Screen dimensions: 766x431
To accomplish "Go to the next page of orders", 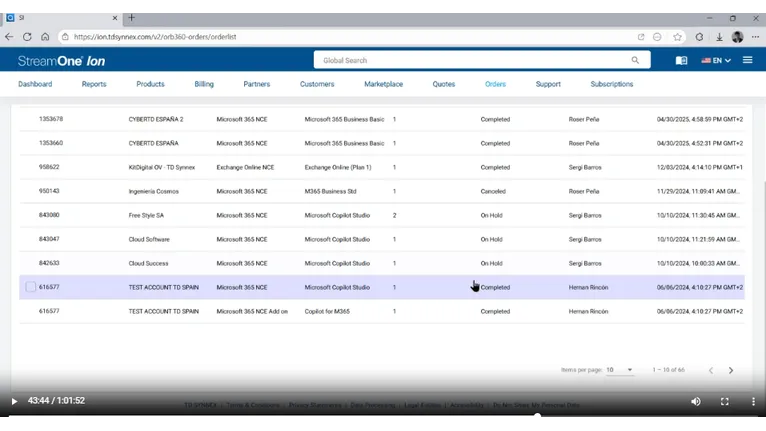I will click(731, 370).
